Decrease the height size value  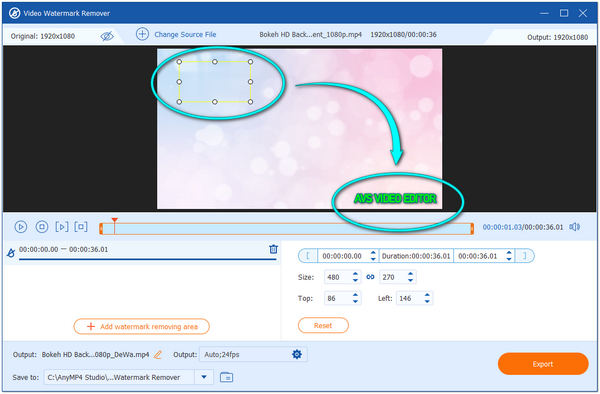click(411, 280)
